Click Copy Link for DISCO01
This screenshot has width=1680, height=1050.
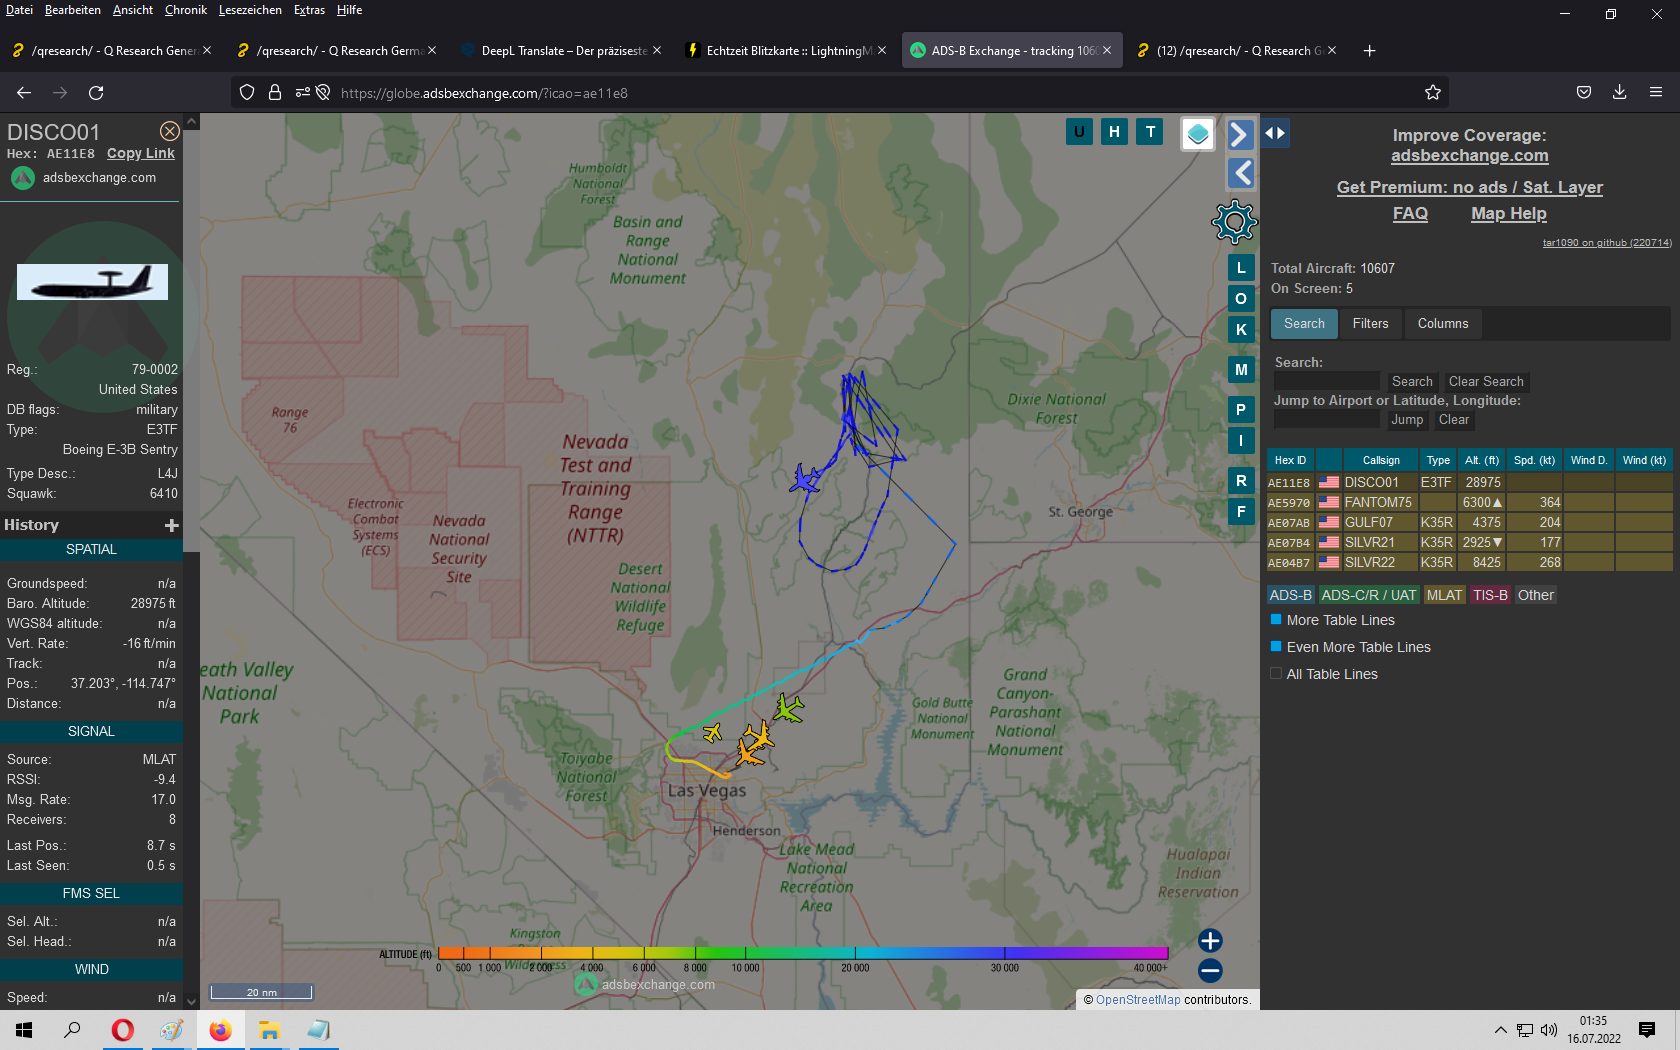[x=141, y=153]
